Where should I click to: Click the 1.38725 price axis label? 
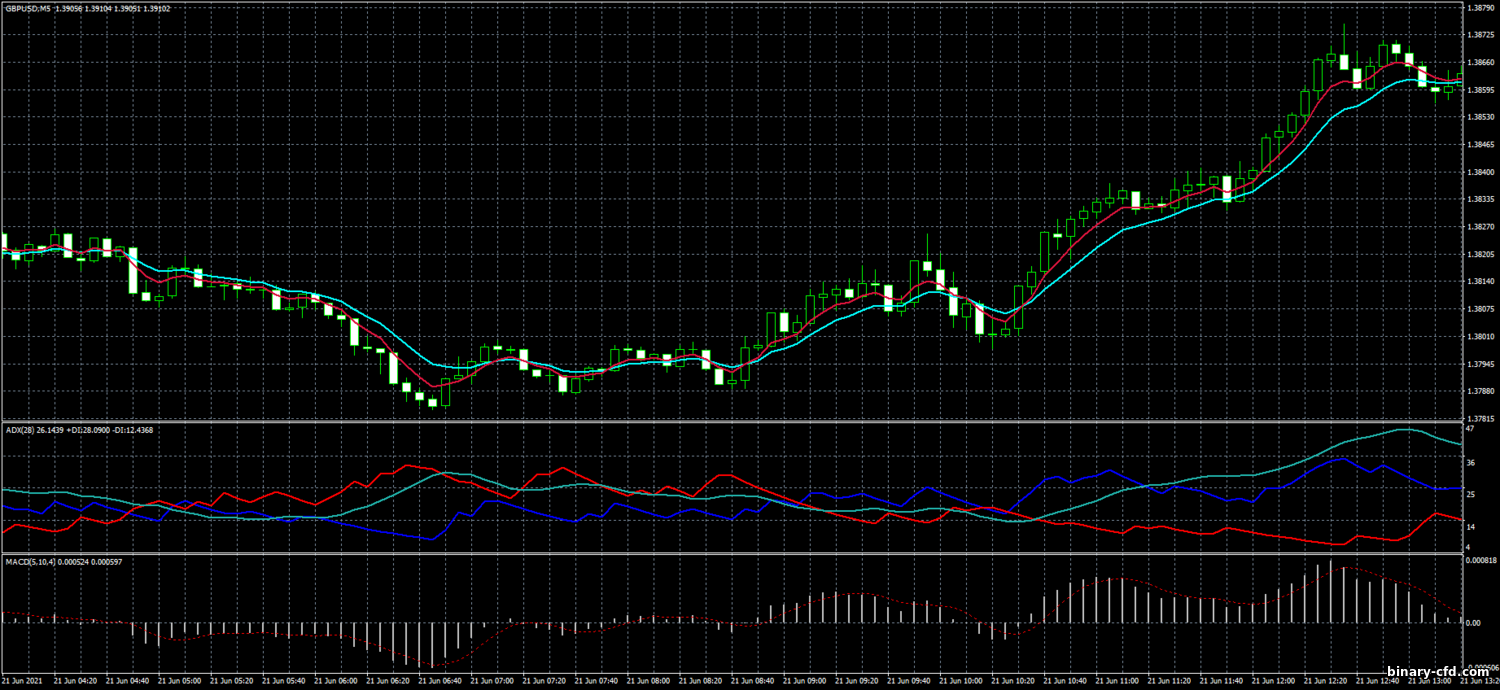(1479, 35)
